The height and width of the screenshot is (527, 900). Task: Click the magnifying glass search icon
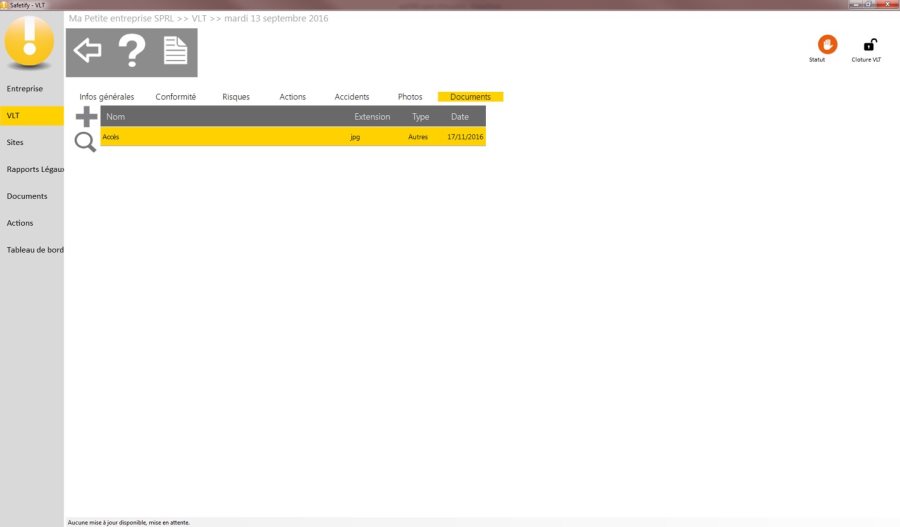point(85,141)
